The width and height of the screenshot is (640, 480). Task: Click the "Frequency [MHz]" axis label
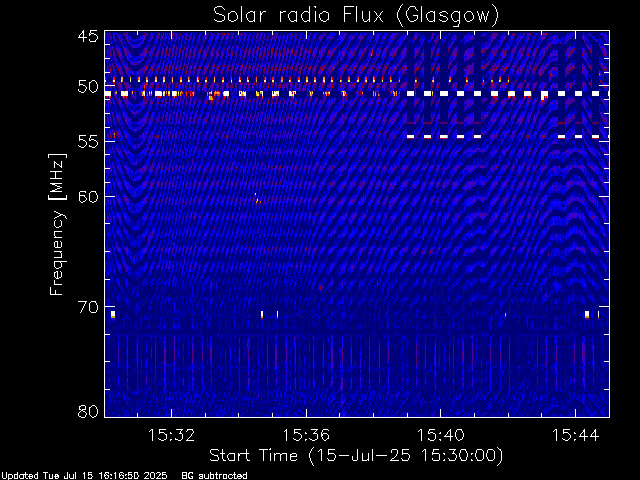click(57, 224)
